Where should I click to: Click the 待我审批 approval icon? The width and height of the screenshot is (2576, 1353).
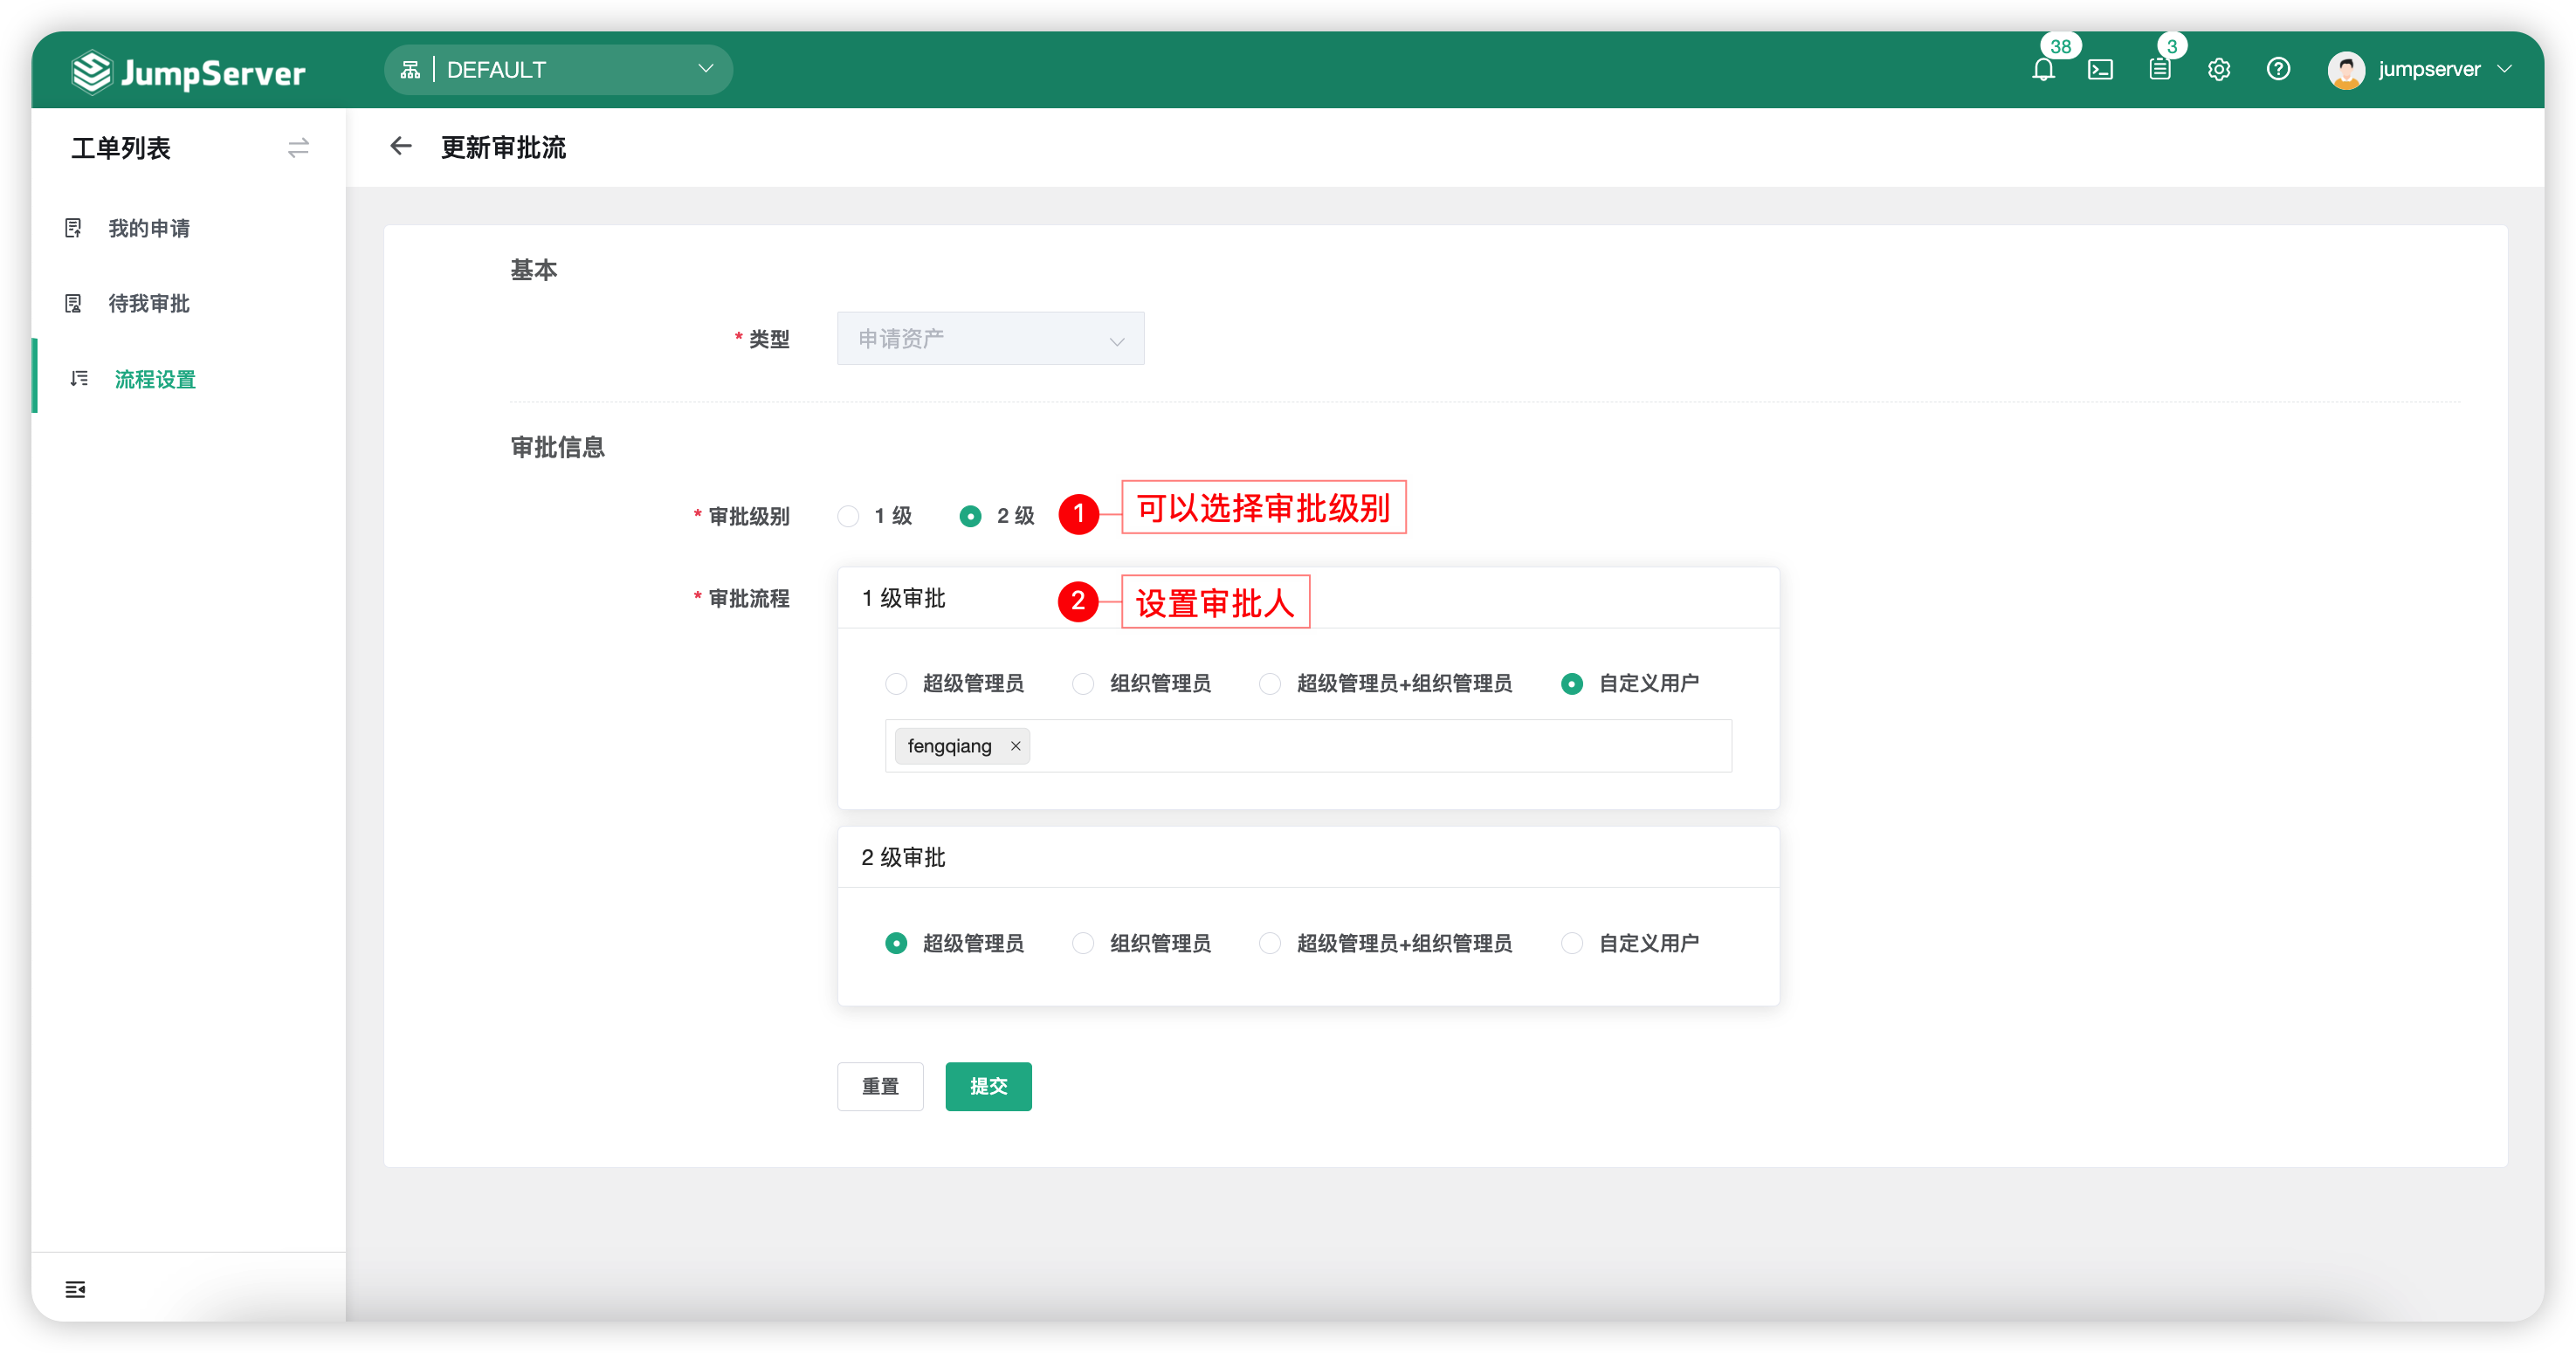tap(73, 303)
